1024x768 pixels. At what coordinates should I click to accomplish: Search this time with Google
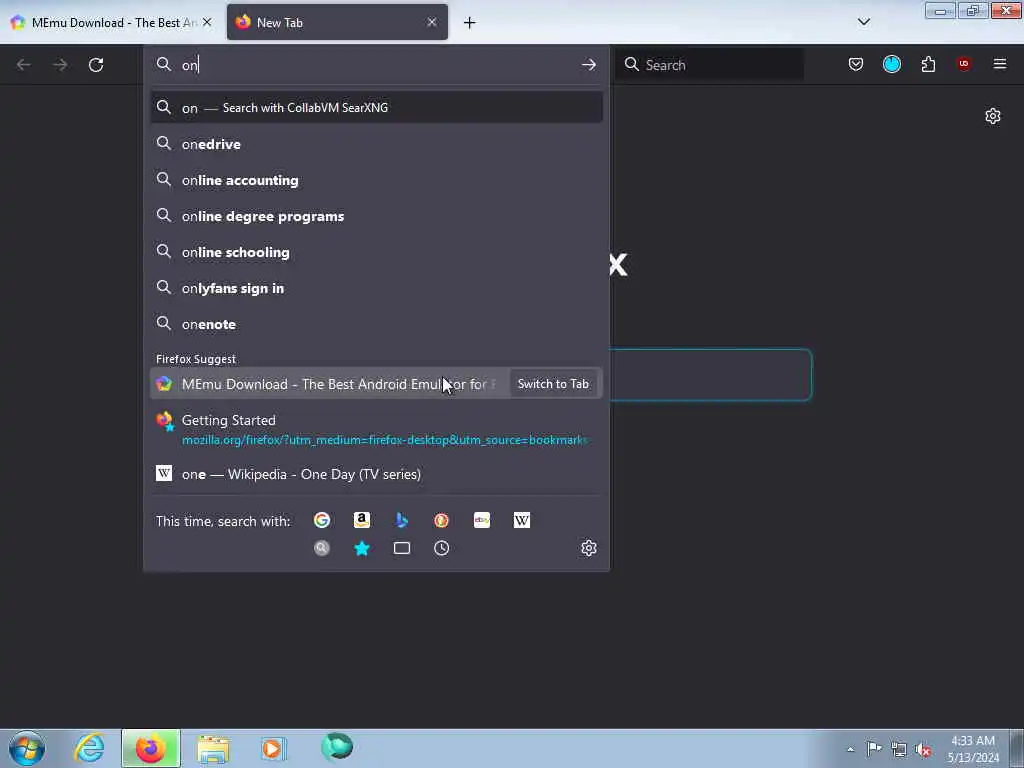[x=322, y=520]
